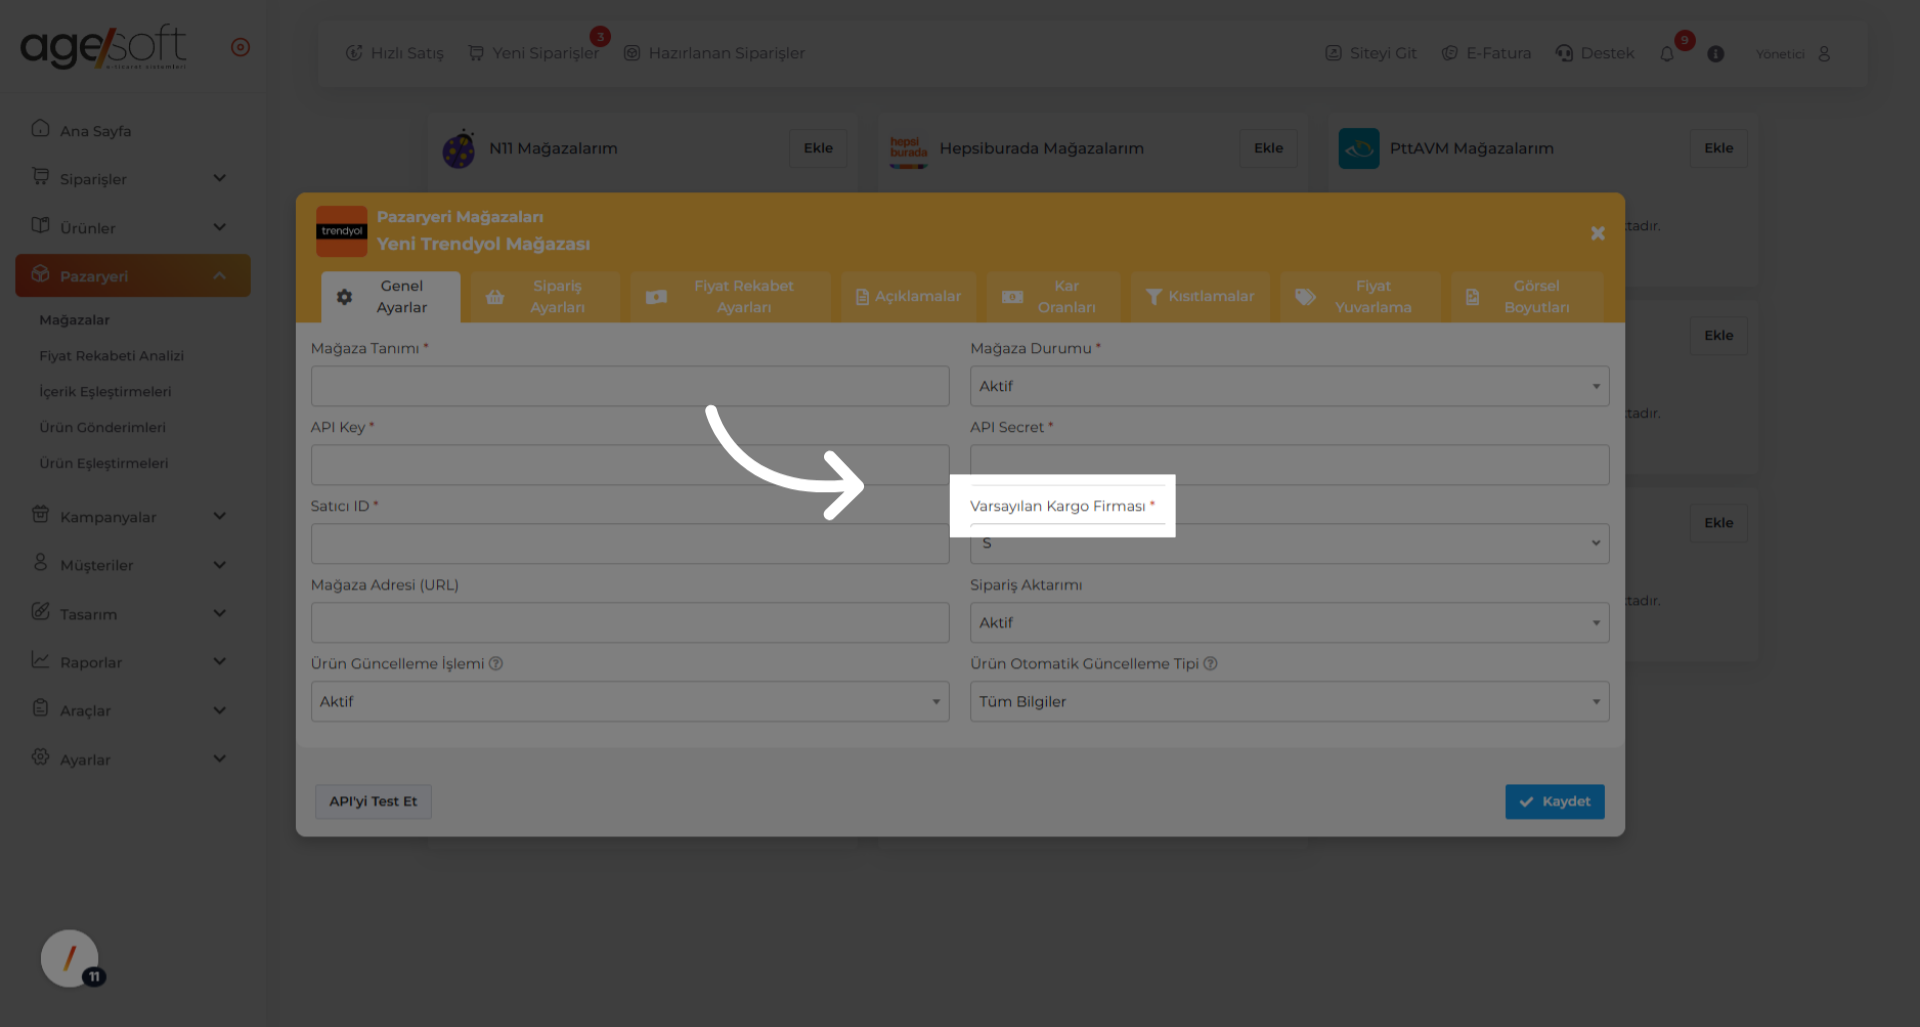Switch to Sipariş Ayarları tab

point(545,297)
